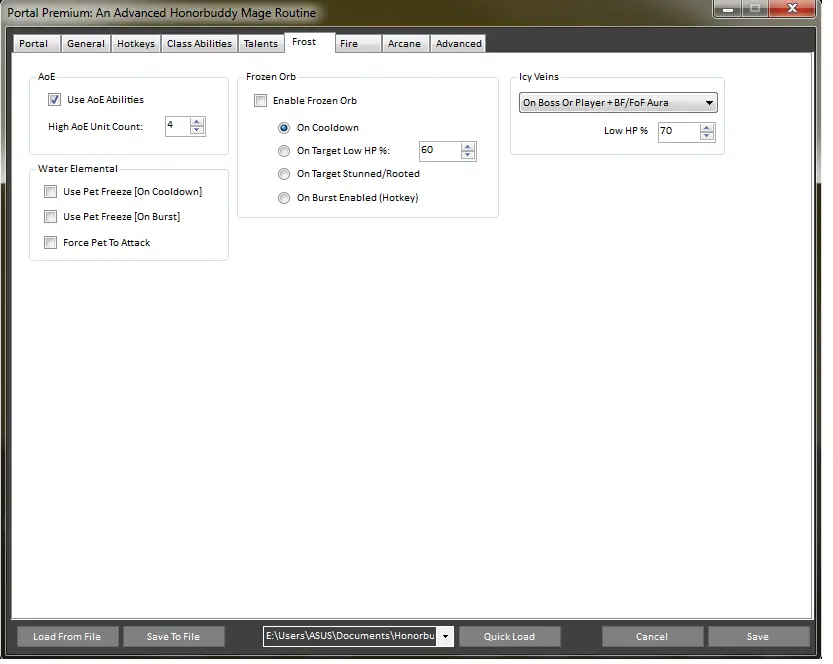Image resolution: width=833 pixels, height=664 pixels.
Task: Enable Use Pet Freeze [On Burst]
Action: click(x=50, y=217)
